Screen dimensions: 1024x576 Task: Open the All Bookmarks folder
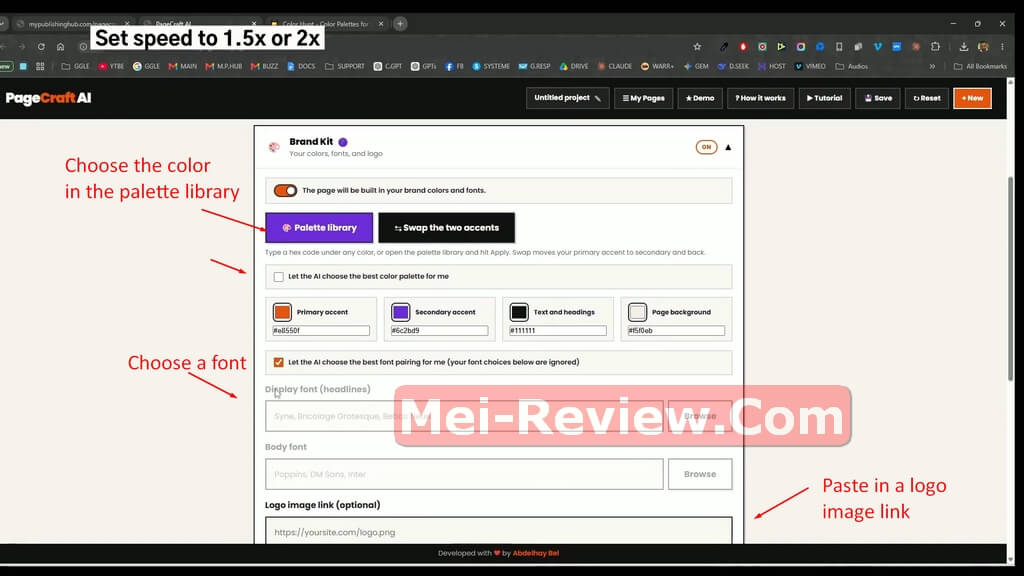[980, 66]
